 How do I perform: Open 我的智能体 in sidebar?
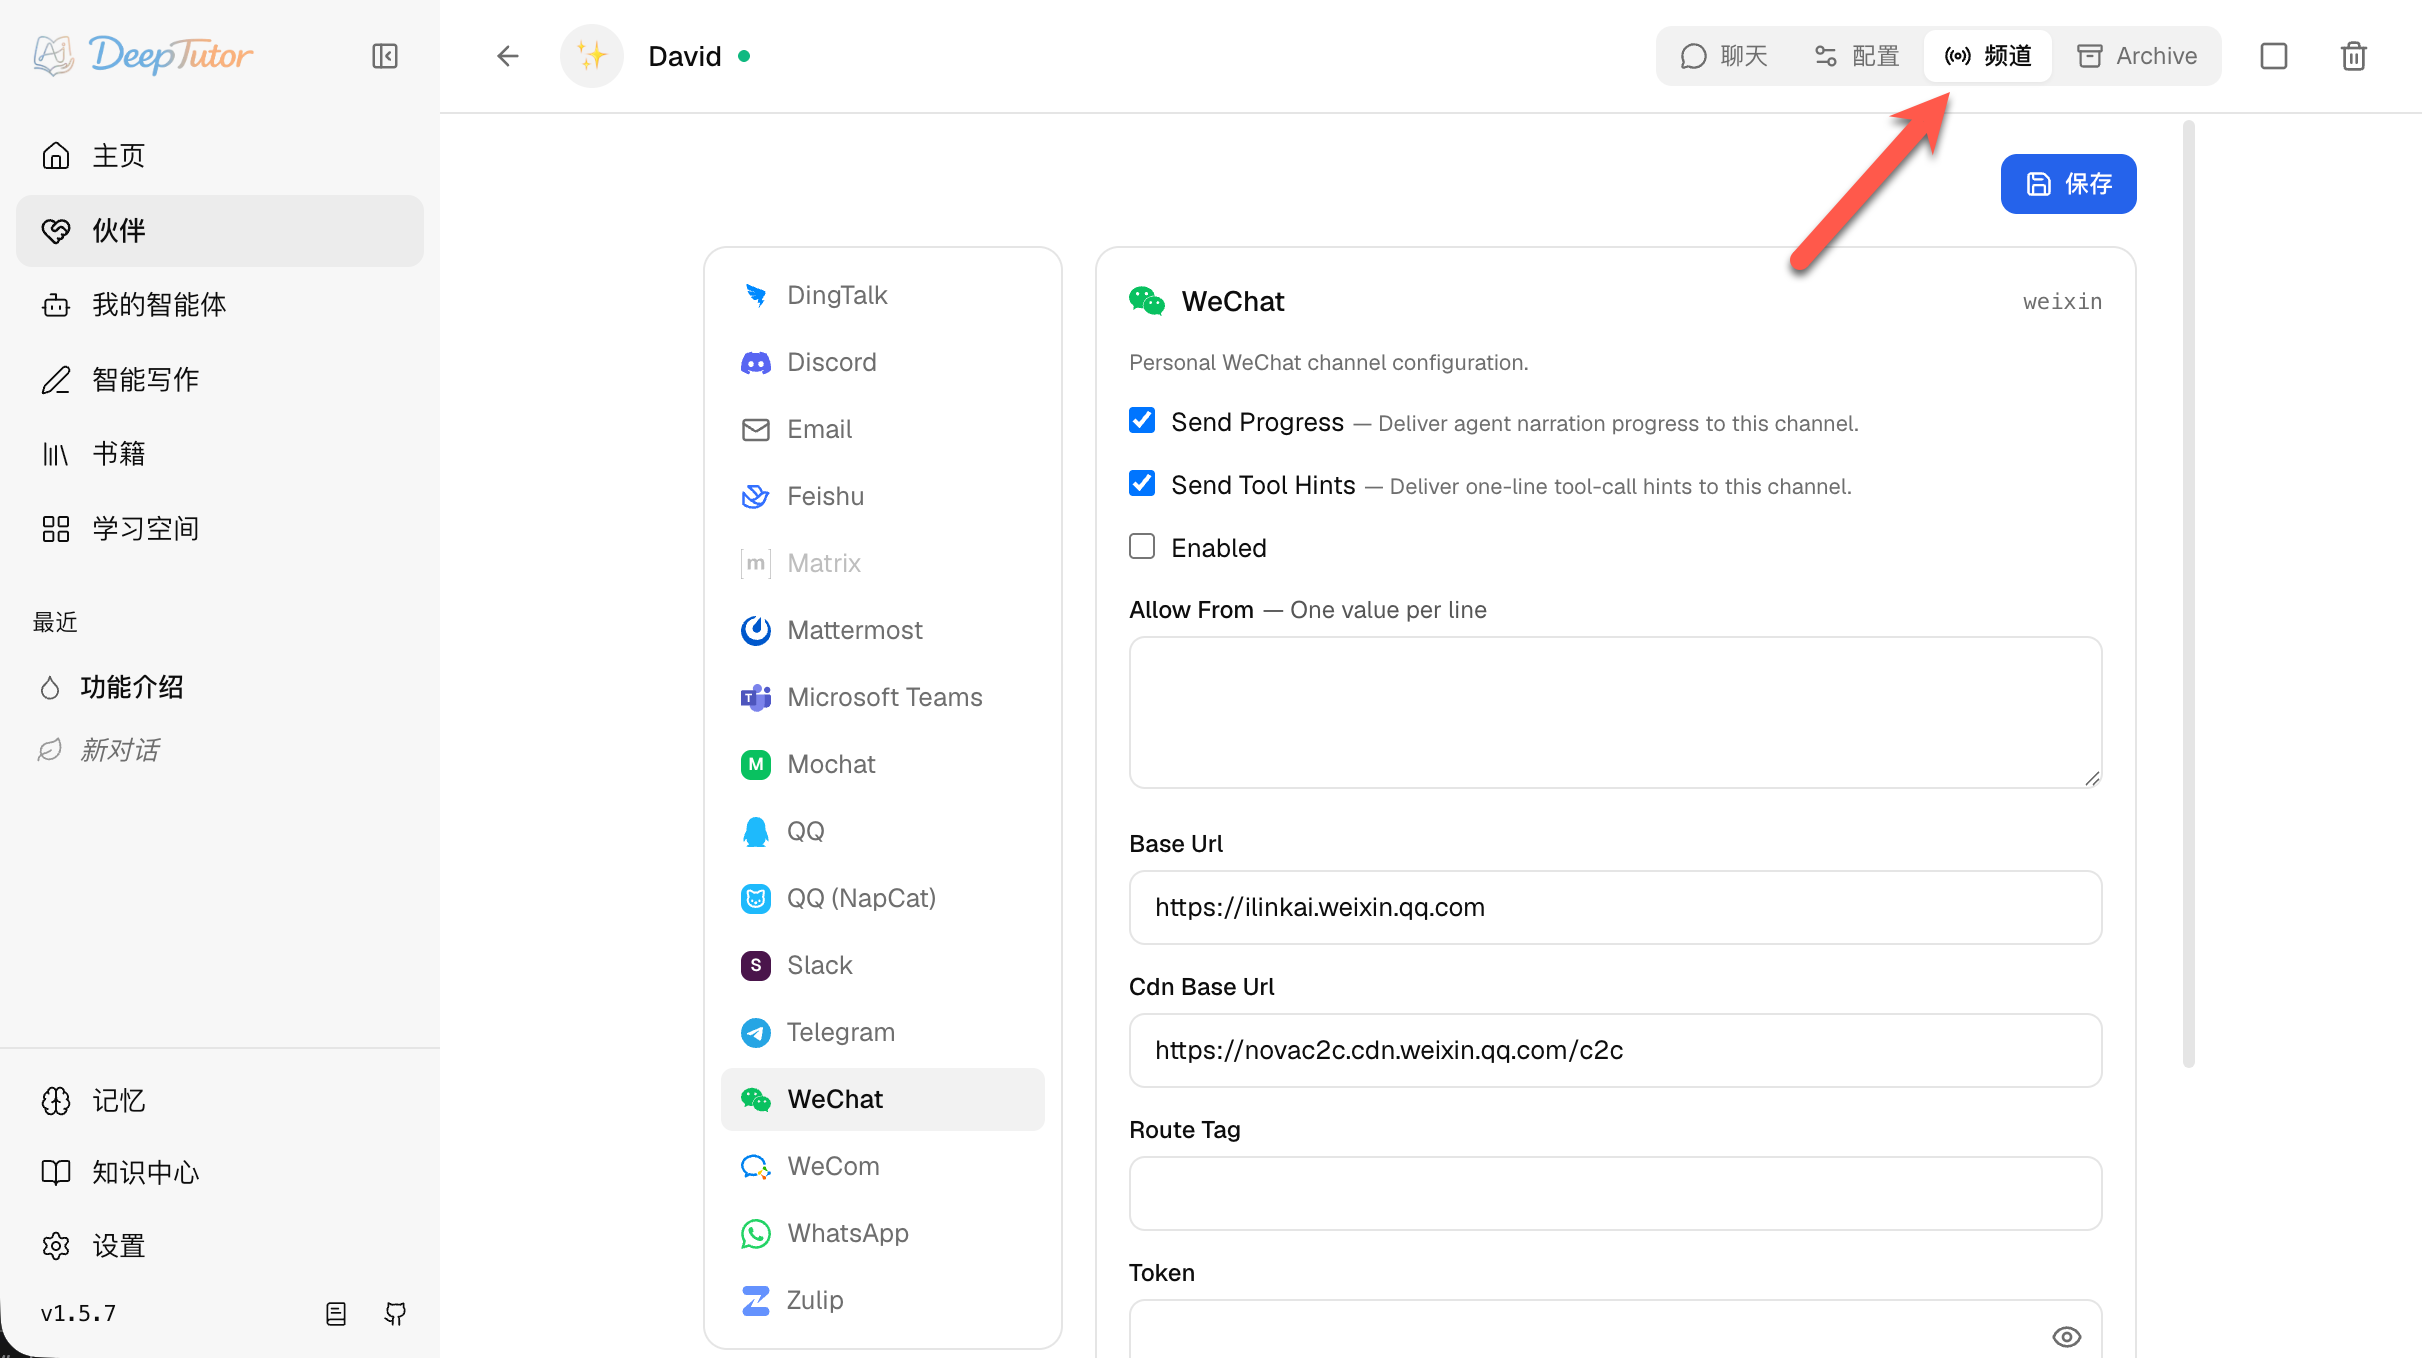(220, 305)
